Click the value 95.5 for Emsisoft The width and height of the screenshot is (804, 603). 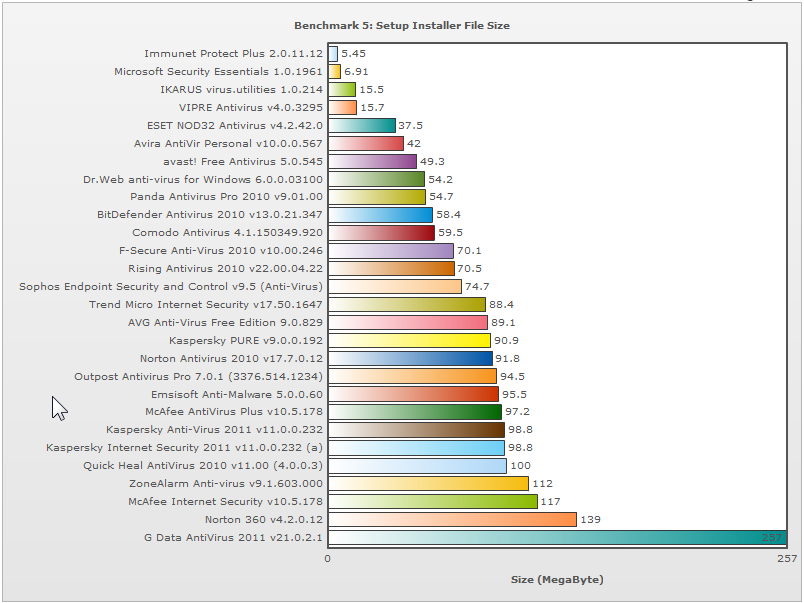(514, 394)
